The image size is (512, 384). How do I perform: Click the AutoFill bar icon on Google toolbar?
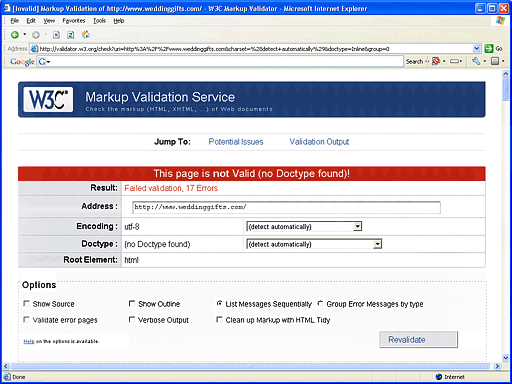click(x=454, y=61)
